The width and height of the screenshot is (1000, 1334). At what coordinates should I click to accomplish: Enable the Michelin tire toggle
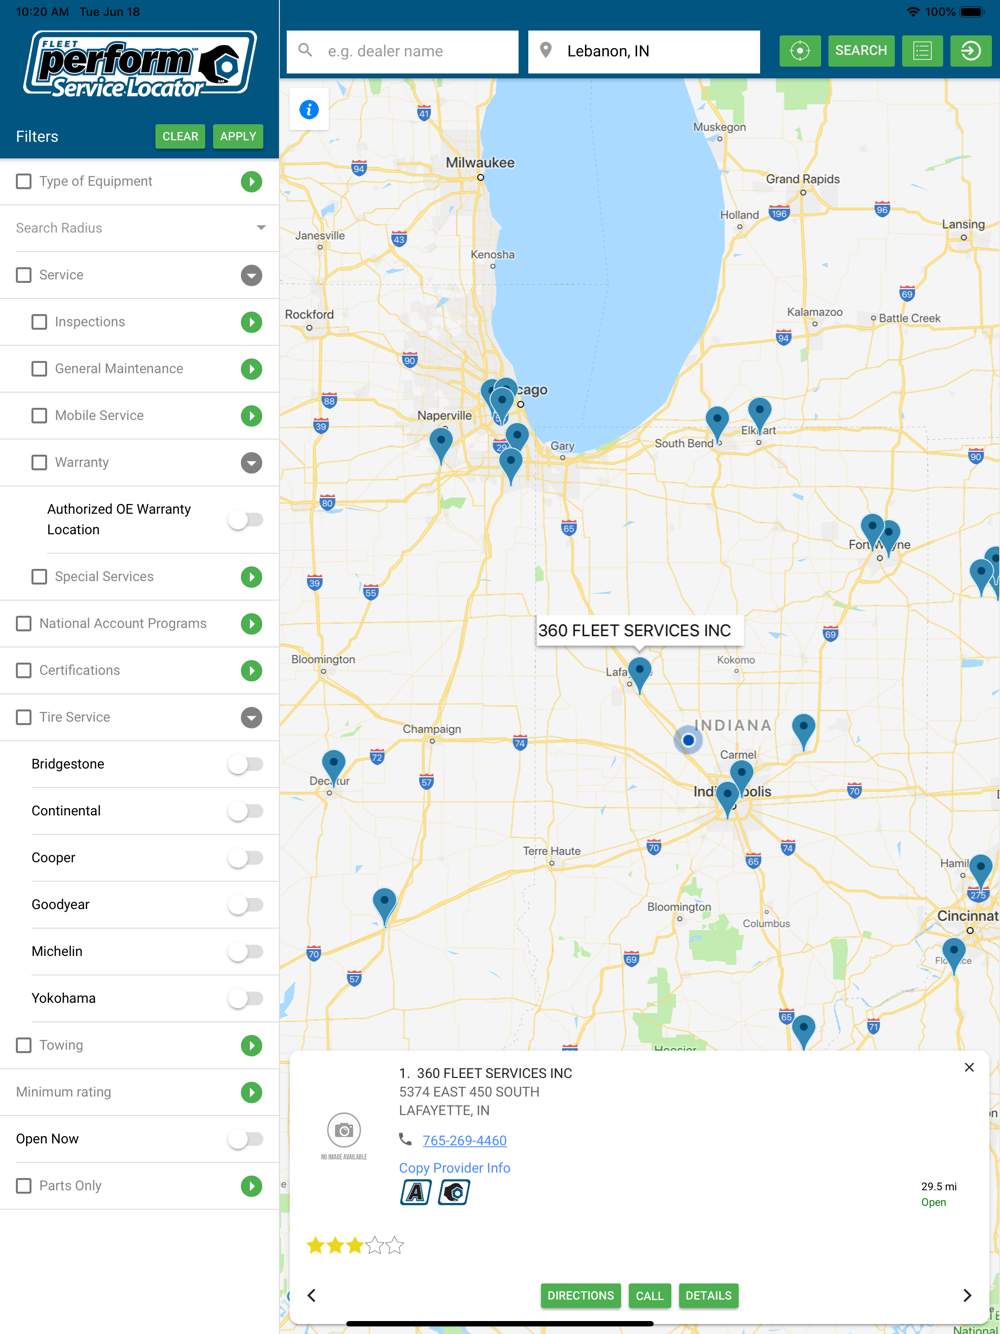tap(245, 951)
